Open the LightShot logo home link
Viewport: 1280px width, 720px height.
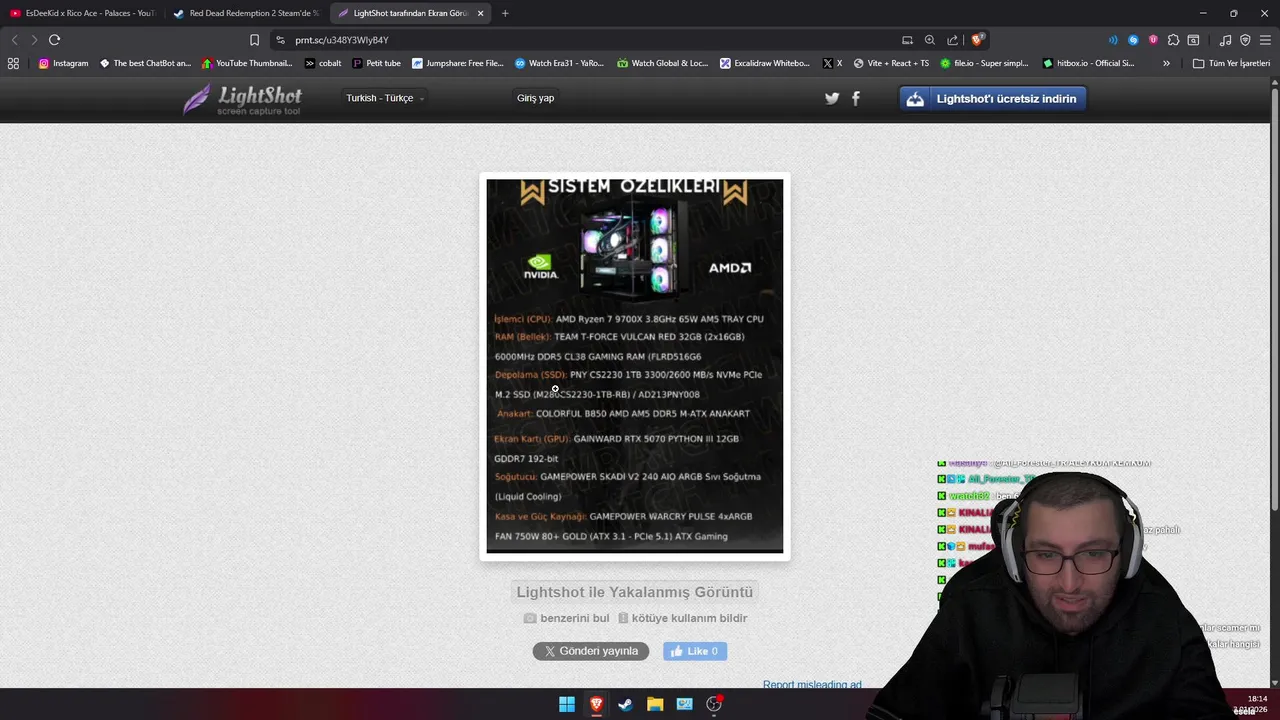[x=243, y=99]
